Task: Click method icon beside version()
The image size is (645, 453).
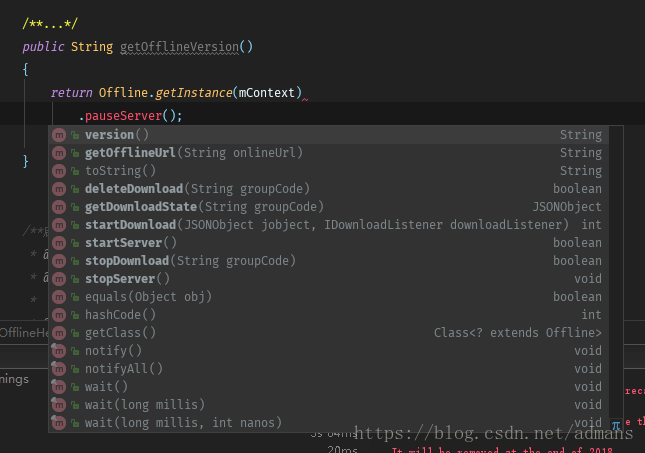Action: click(59, 135)
